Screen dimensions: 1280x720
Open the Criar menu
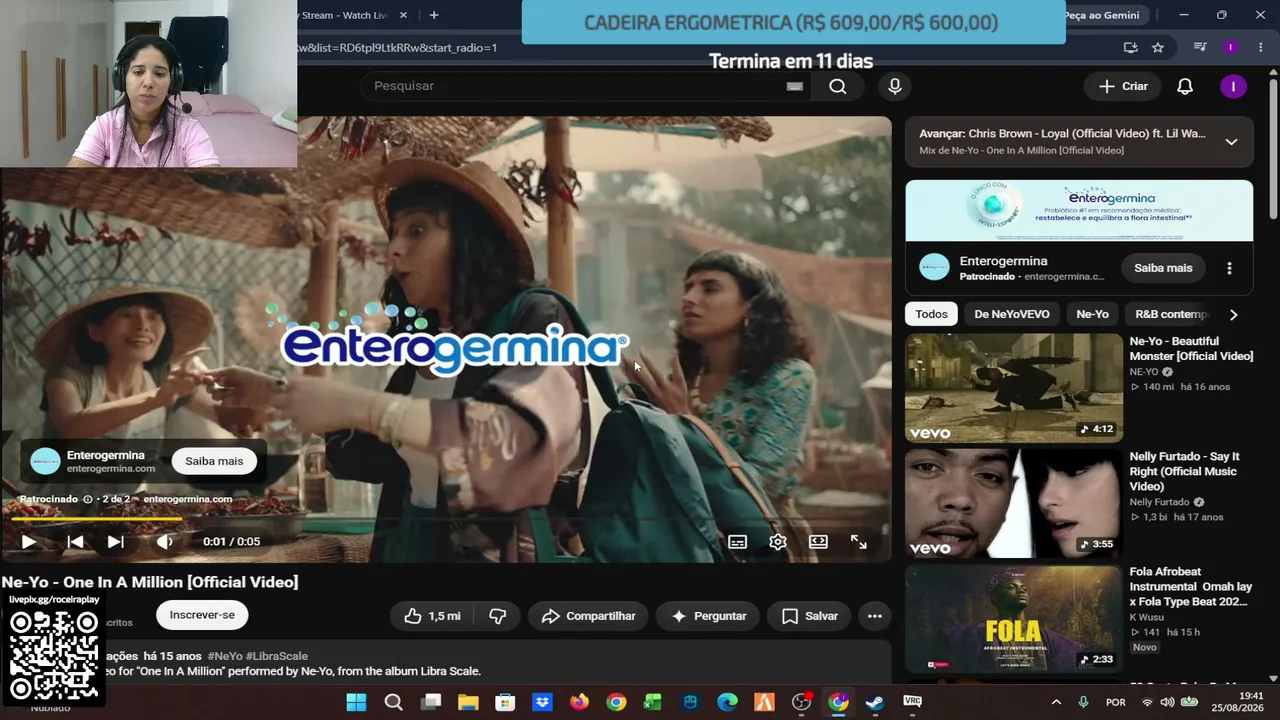[1123, 86]
